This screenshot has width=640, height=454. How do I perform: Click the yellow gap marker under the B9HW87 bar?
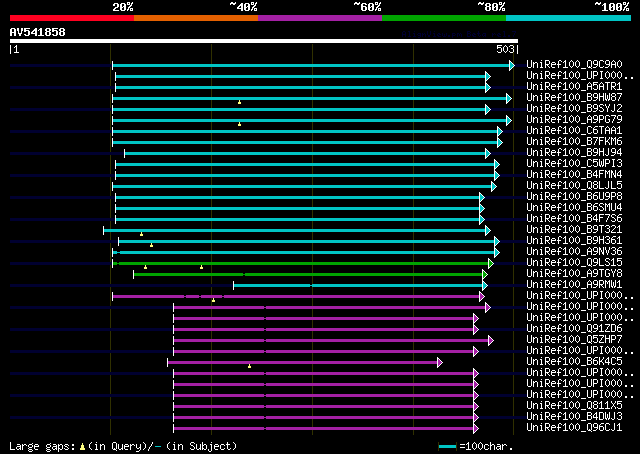[x=240, y=102]
